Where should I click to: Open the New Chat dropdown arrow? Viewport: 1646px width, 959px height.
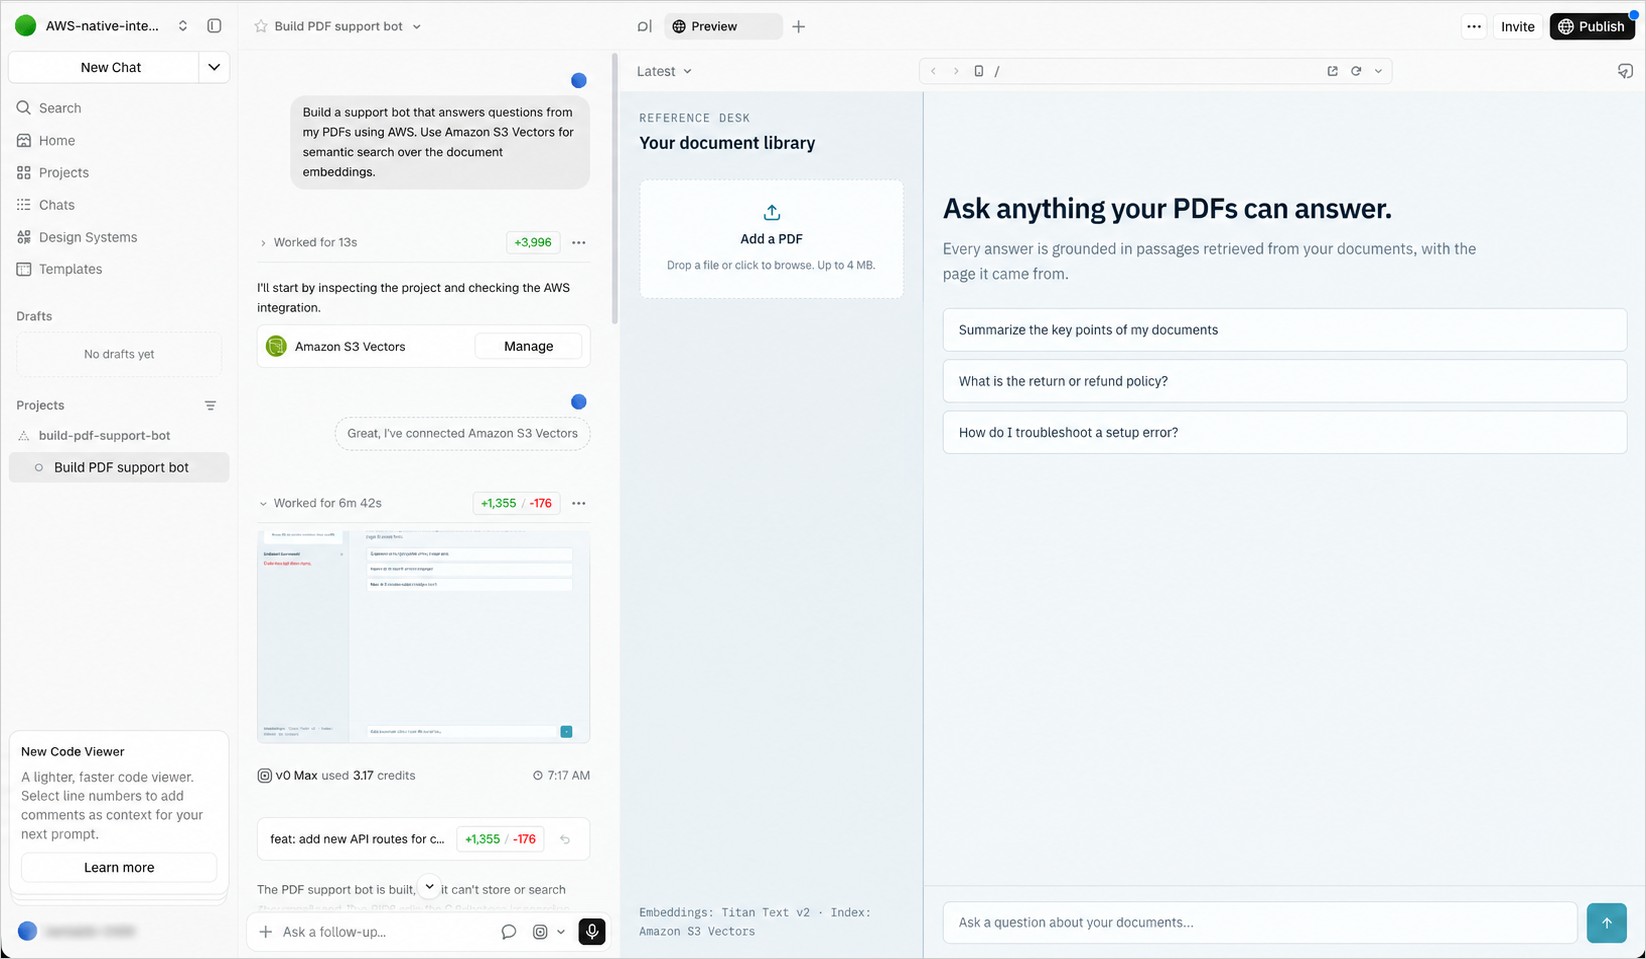tap(214, 67)
